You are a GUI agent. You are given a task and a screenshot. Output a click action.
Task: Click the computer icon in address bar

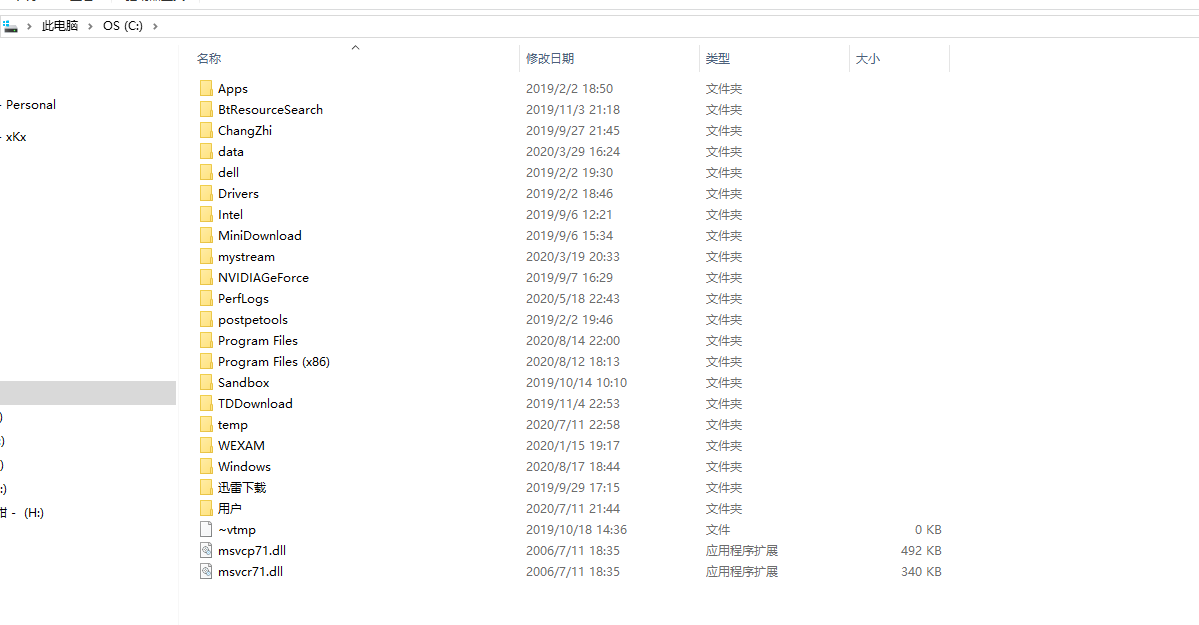pos(10,26)
